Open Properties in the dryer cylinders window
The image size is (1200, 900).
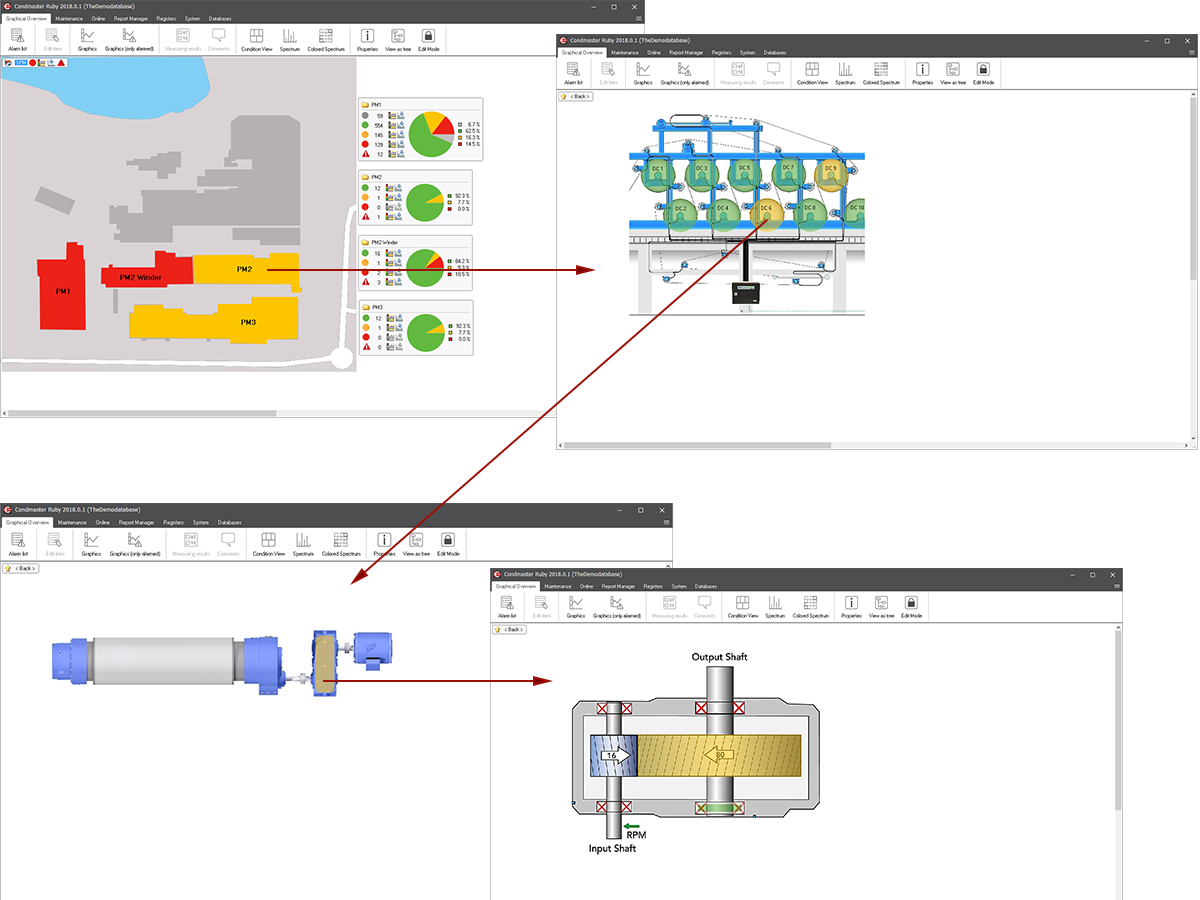click(x=922, y=74)
